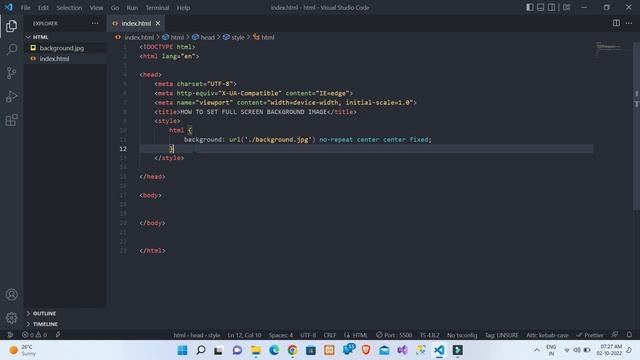Viewport: 640px width, 360px height.
Task: Open the Edit menu
Action: click(x=43, y=8)
